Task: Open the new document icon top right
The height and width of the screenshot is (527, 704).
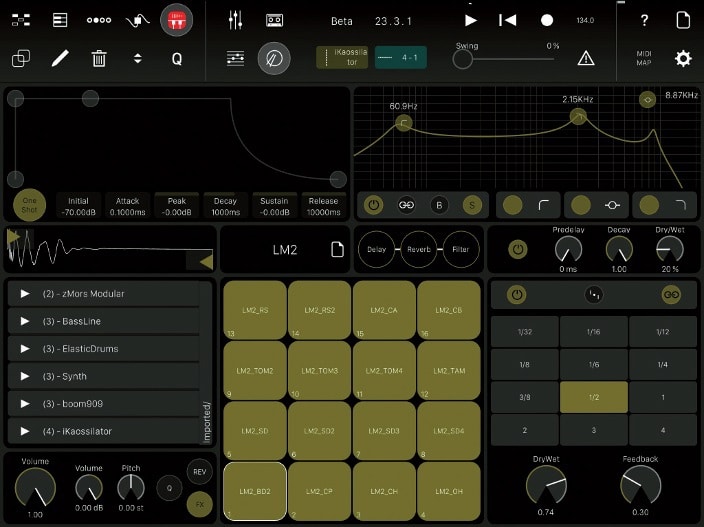Action: [683, 20]
